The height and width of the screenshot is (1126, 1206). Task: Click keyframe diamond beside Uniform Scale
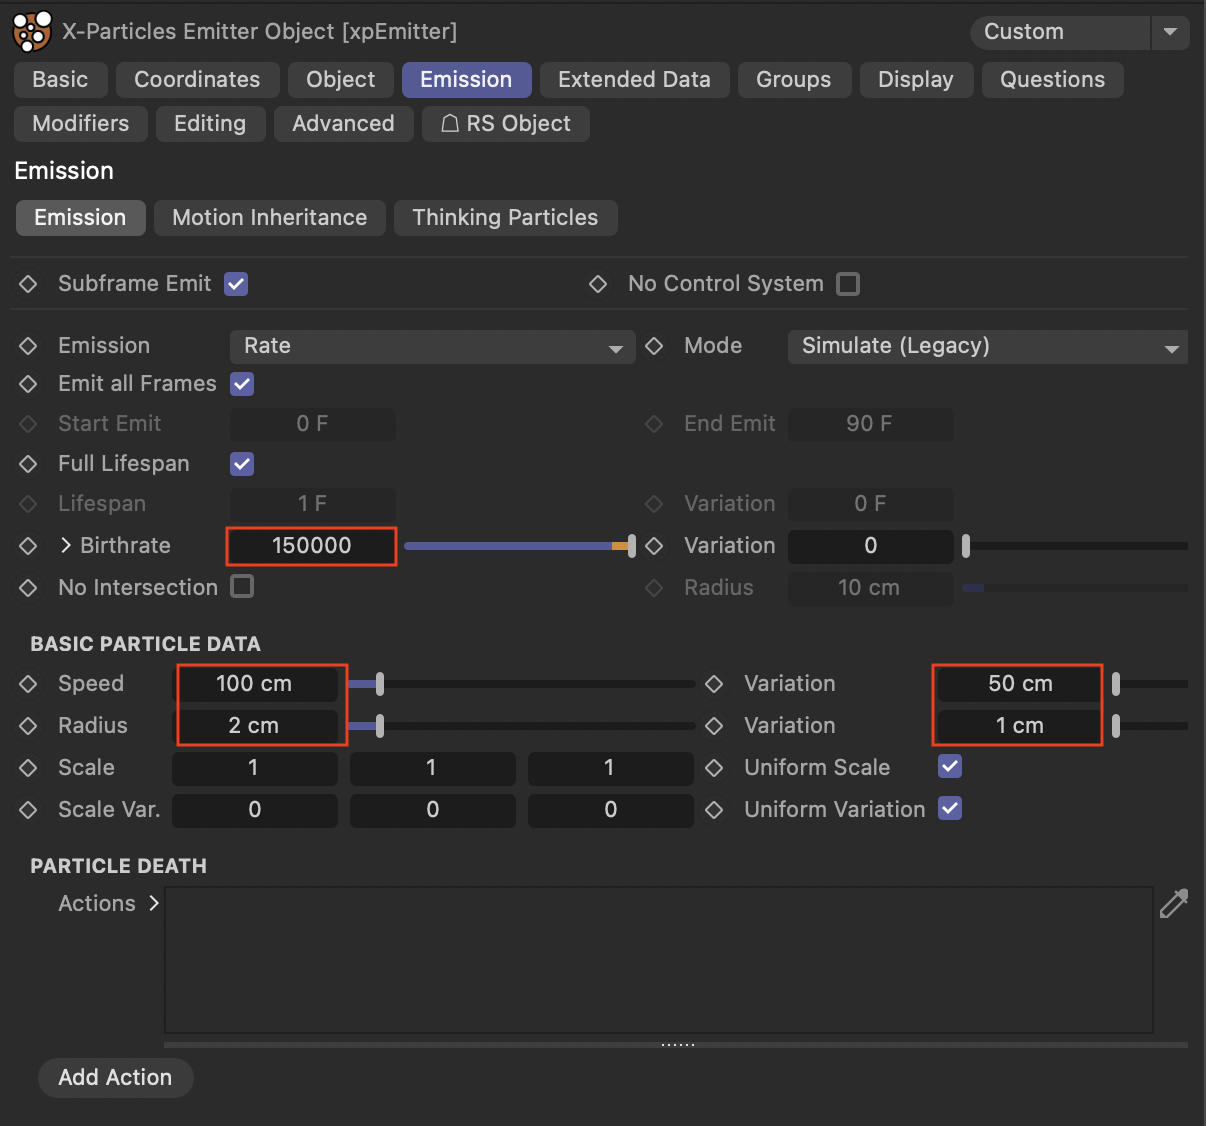coord(714,768)
